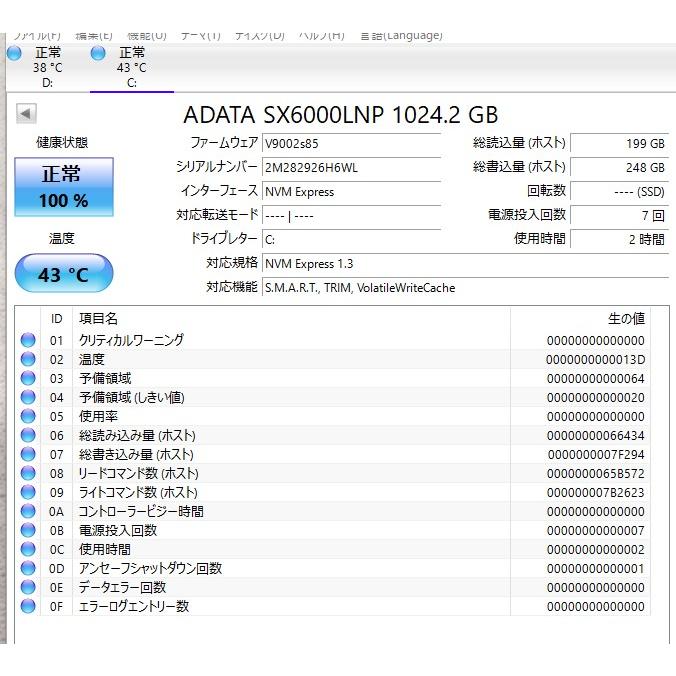This screenshot has width=676, height=676.
Task: Click the シリアルナンバー label
Action: [x=217, y=167]
